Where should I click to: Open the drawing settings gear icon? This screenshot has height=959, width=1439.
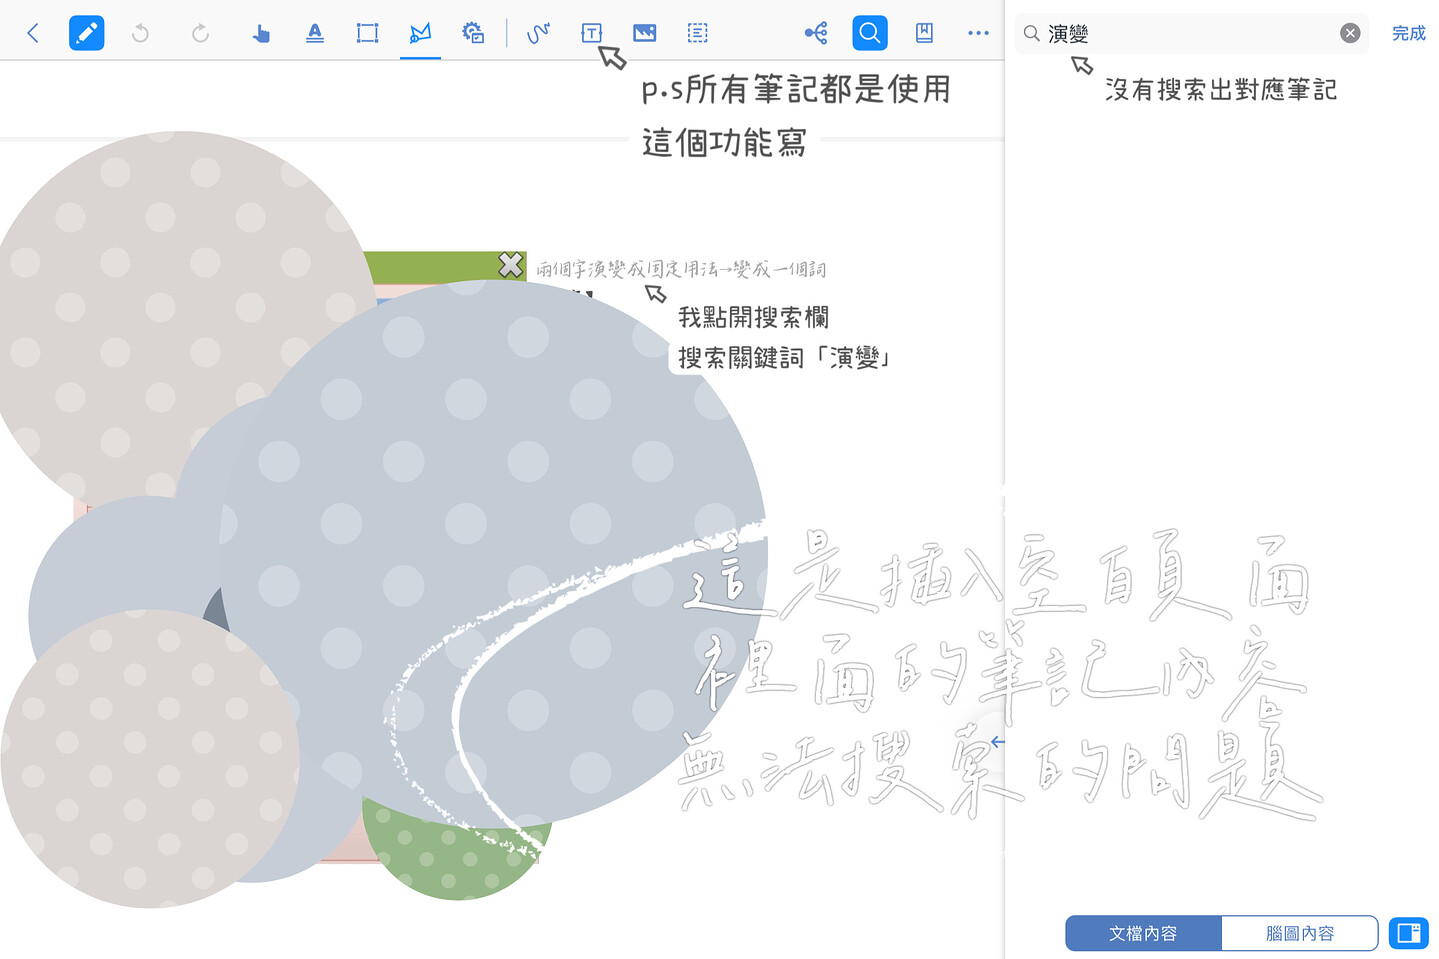(x=473, y=32)
